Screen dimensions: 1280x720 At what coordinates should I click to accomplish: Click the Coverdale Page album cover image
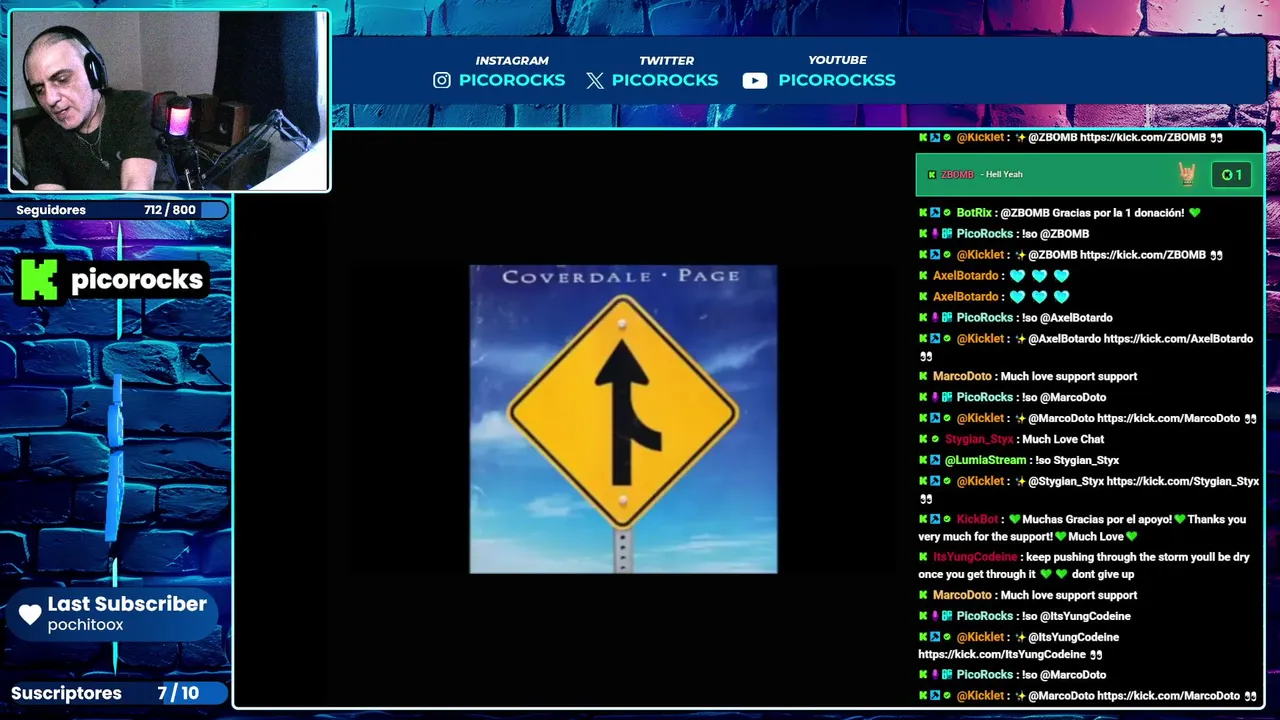(623, 419)
